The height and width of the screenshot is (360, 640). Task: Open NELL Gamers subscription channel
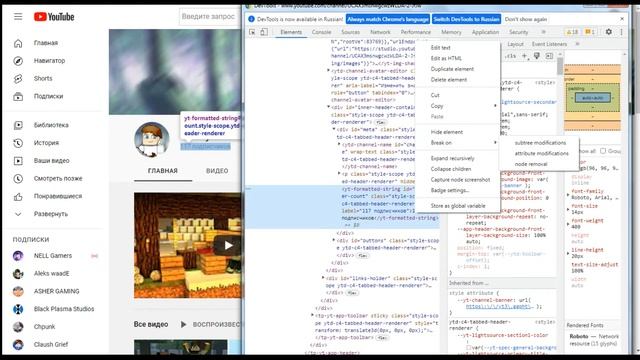point(53,256)
